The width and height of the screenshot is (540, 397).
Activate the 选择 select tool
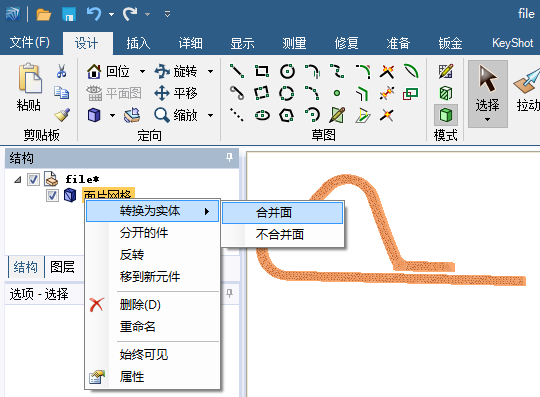coord(488,94)
